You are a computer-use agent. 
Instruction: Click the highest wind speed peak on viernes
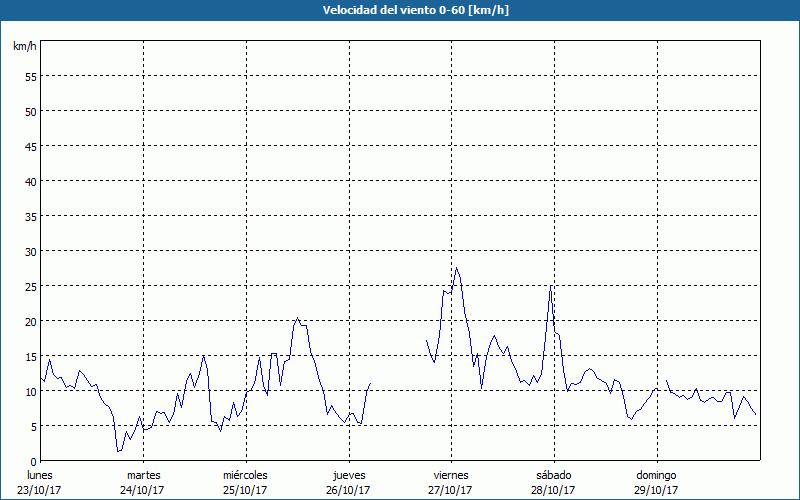[x=457, y=268]
